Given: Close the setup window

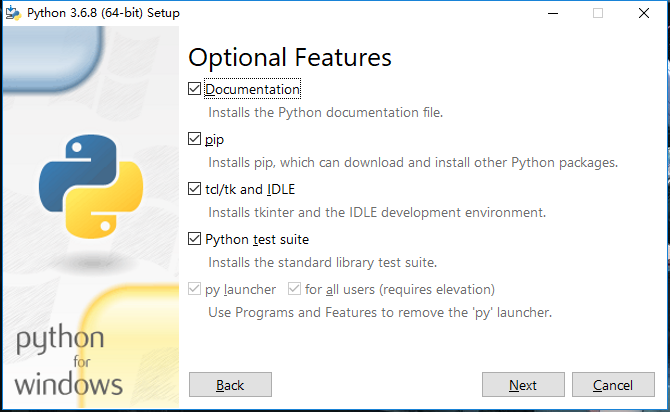Looking at the screenshot, I should pyautogui.click(x=645, y=13).
